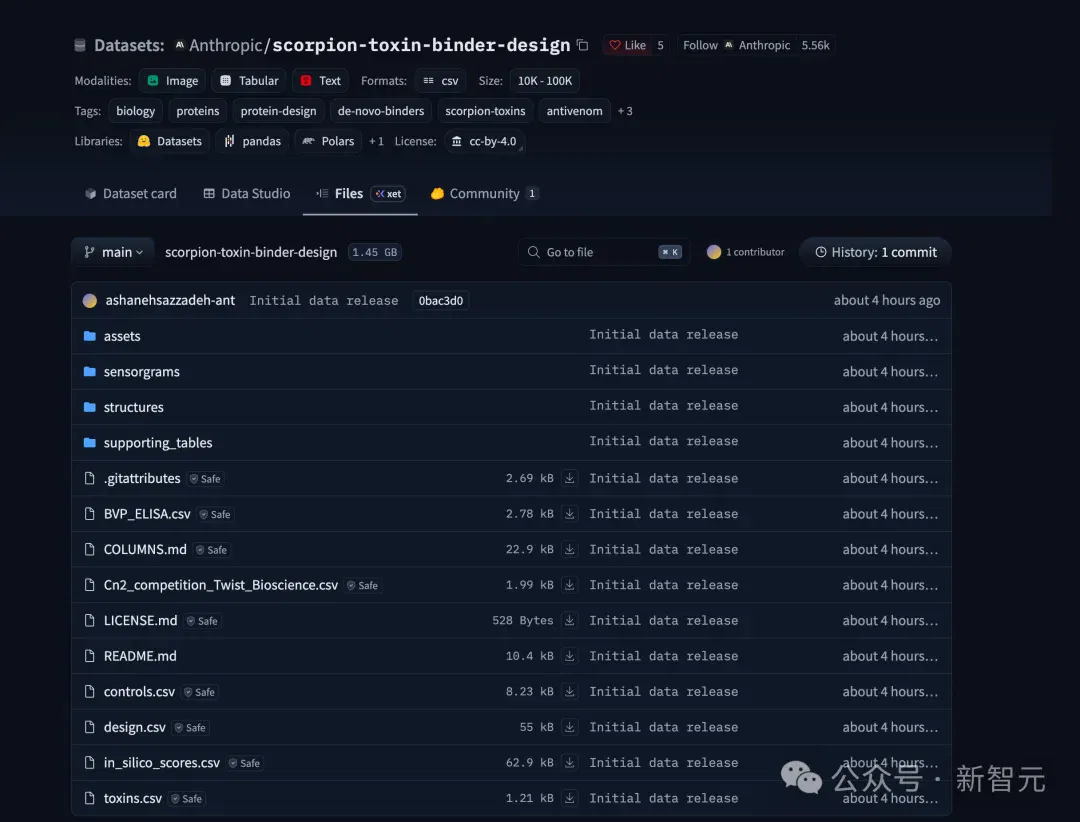The width and height of the screenshot is (1080, 822).
Task: Download toxins.csv using its arrow icon
Action: [569, 798]
